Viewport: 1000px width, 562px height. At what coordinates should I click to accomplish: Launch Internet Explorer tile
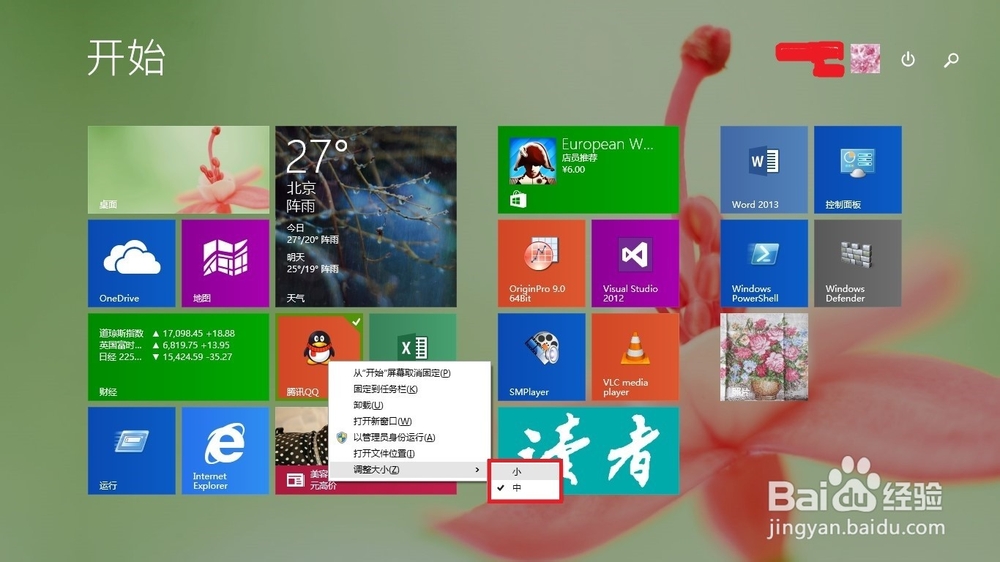point(225,451)
